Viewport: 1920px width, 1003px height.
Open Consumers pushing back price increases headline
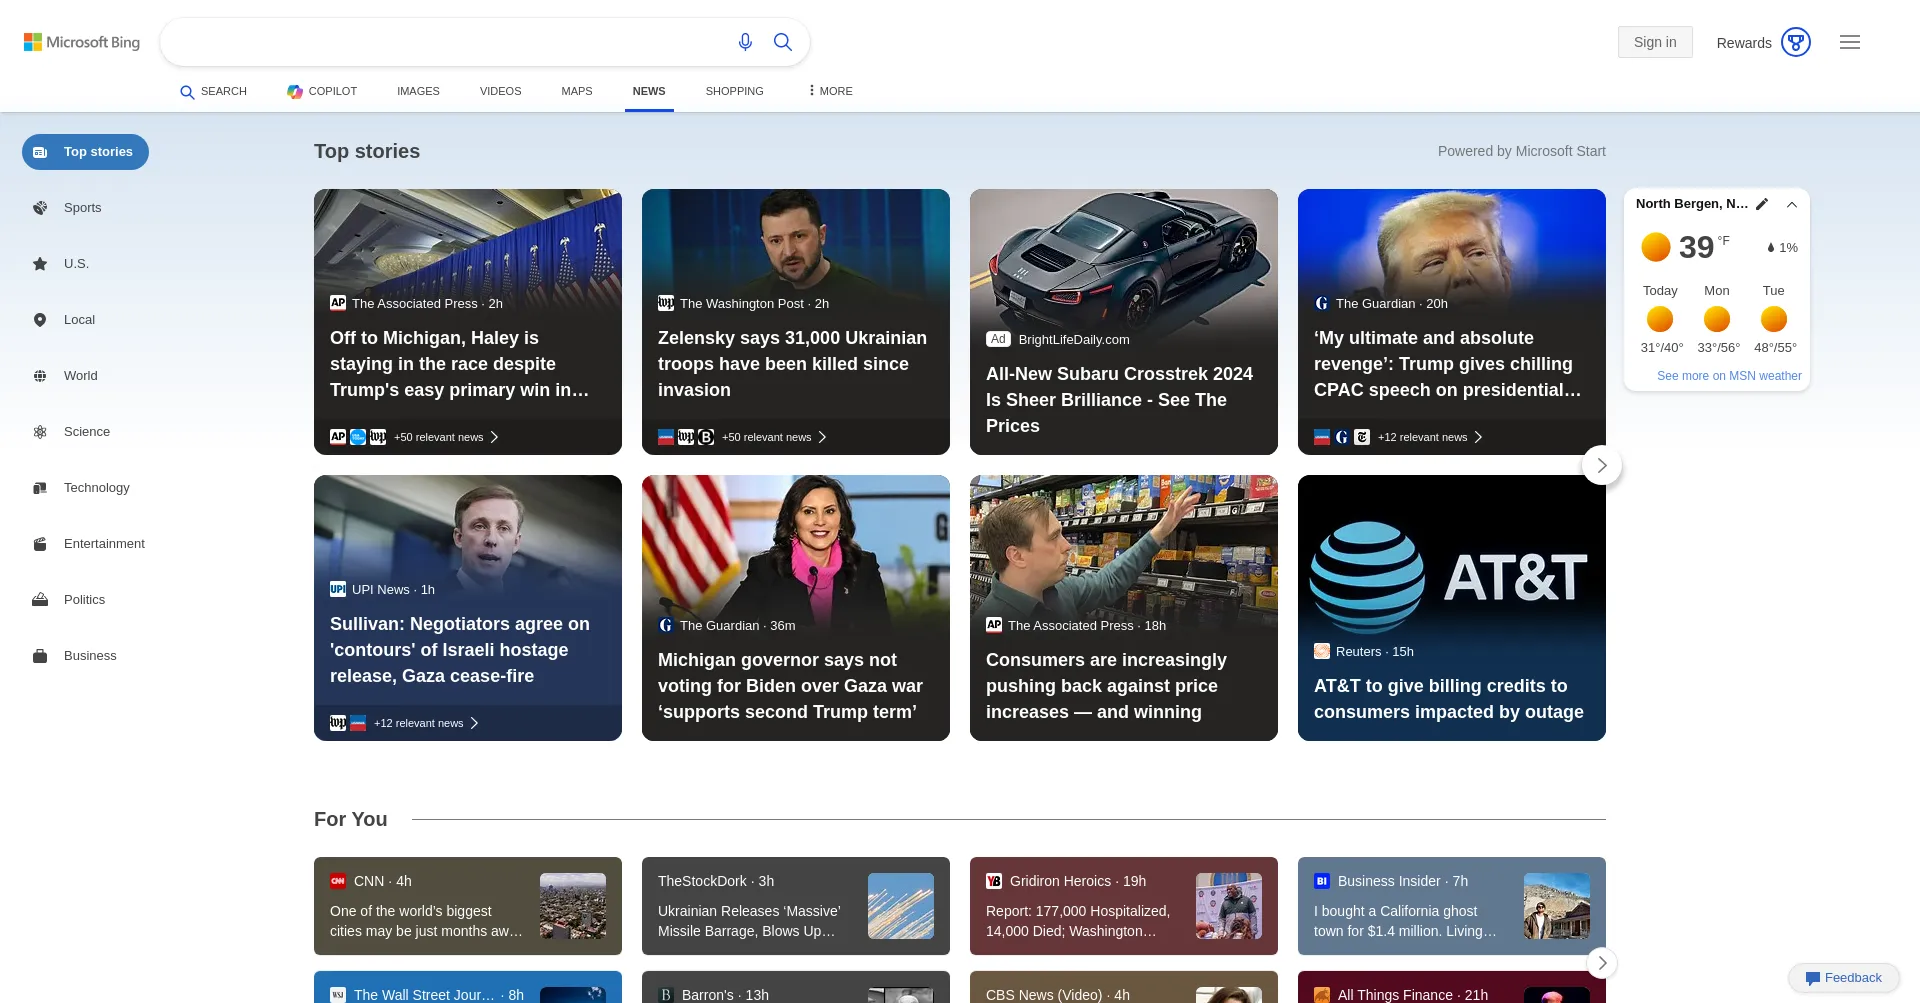[1106, 686]
